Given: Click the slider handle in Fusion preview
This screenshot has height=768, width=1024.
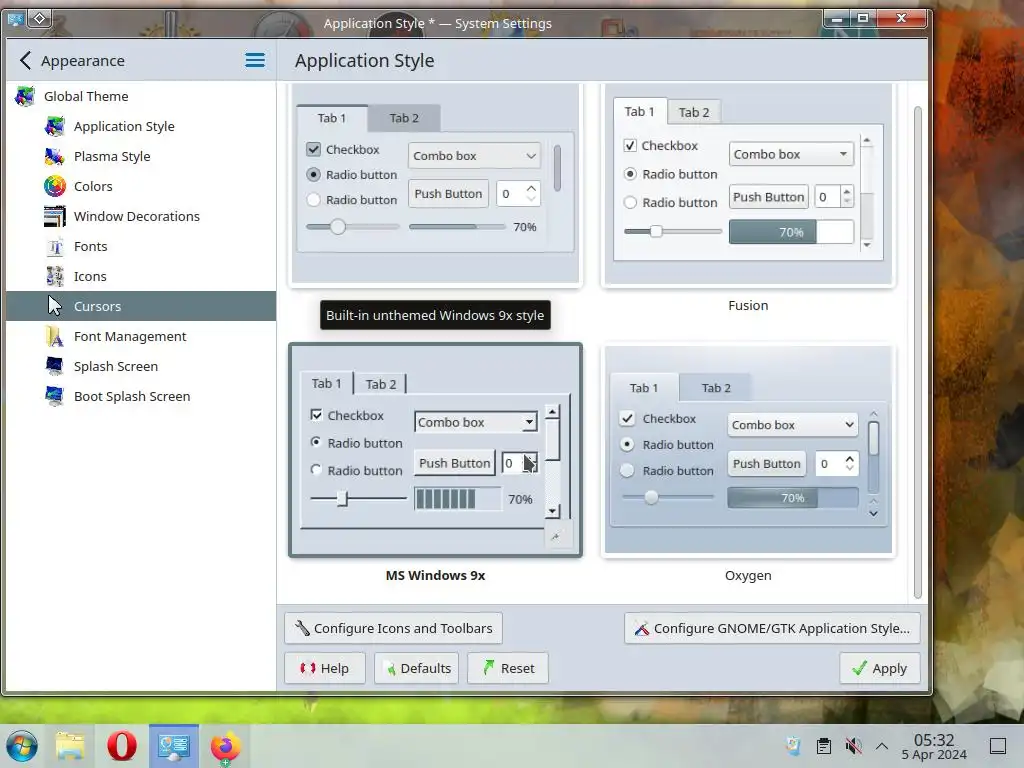Looking at the screenshot, I should [656, 231].
